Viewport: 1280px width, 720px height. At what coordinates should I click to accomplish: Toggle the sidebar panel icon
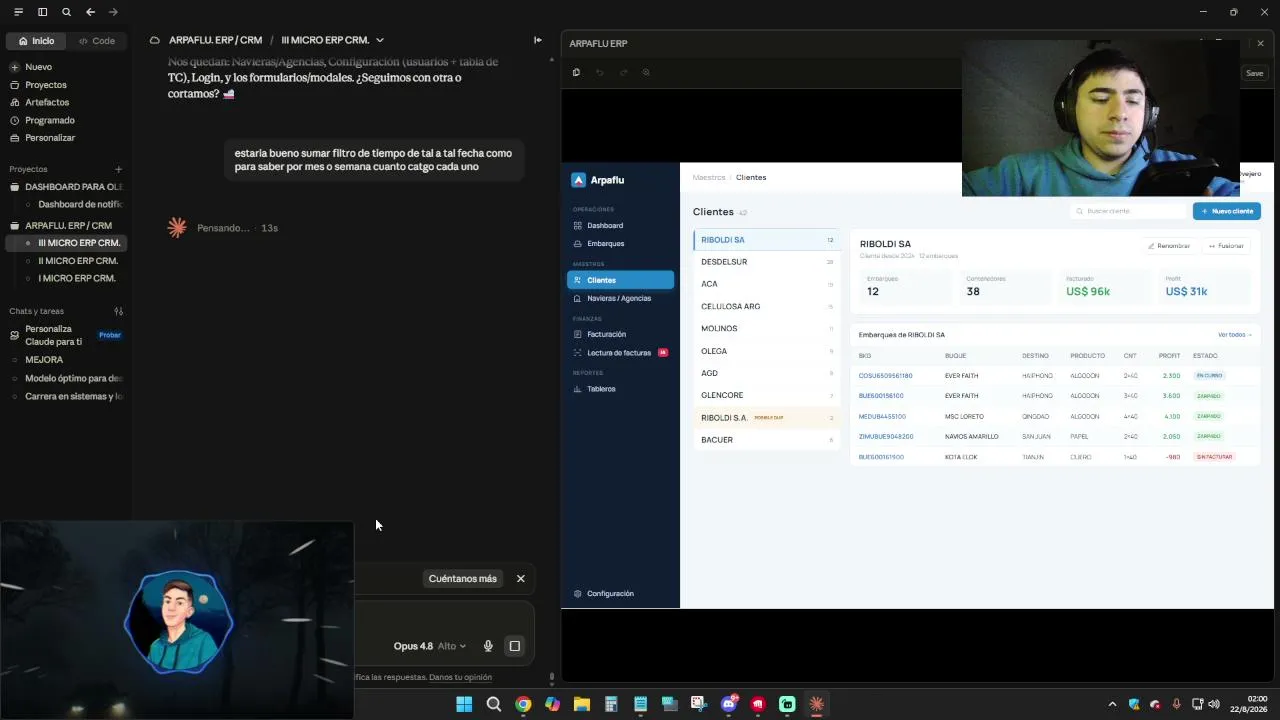click(x=42, y=12)
